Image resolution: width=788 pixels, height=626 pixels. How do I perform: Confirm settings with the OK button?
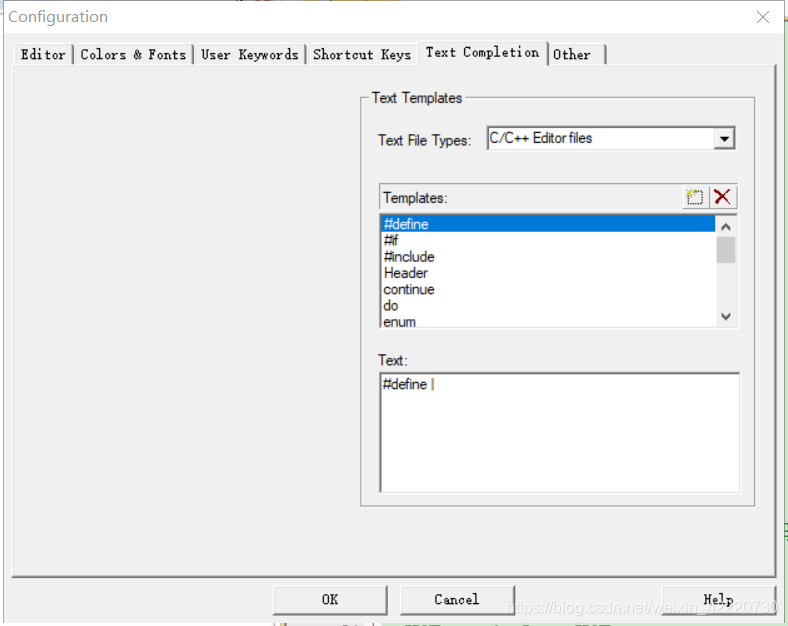click(x=330, y=599)
